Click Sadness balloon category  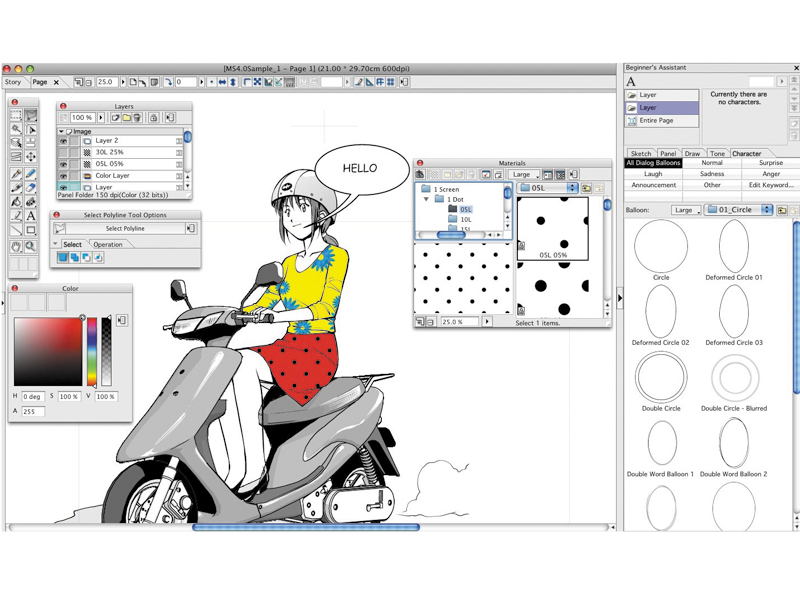point(712,174)
